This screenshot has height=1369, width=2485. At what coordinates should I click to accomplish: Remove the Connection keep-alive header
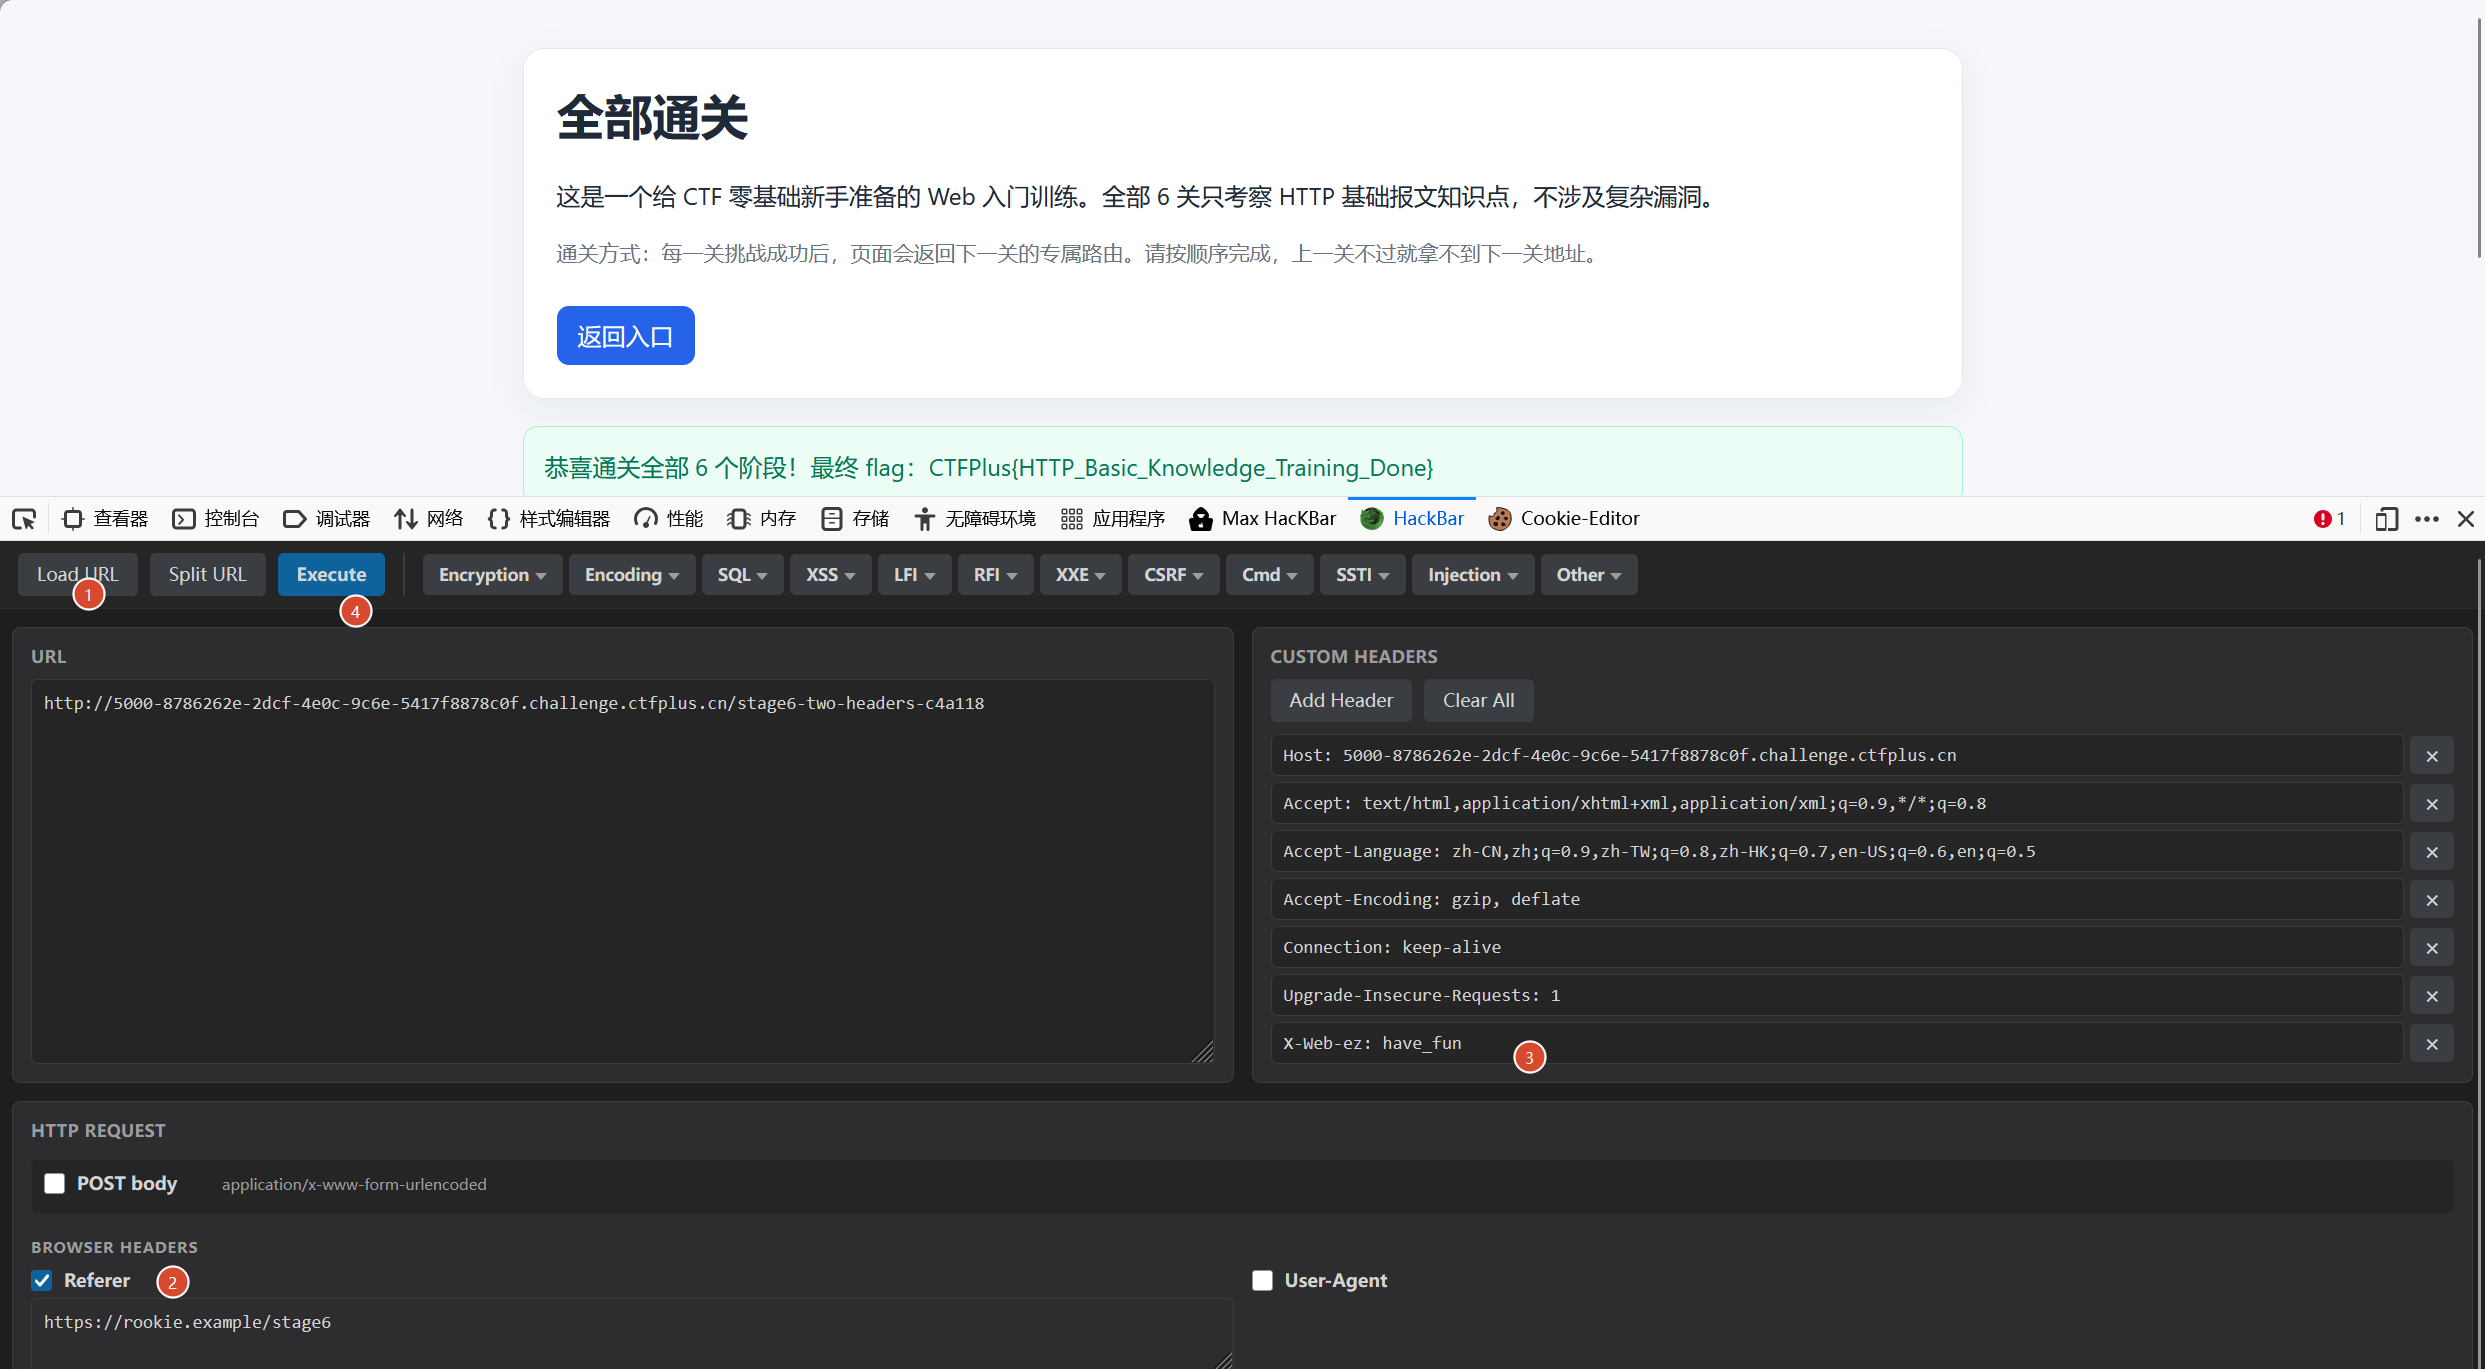pos(2432,948)
